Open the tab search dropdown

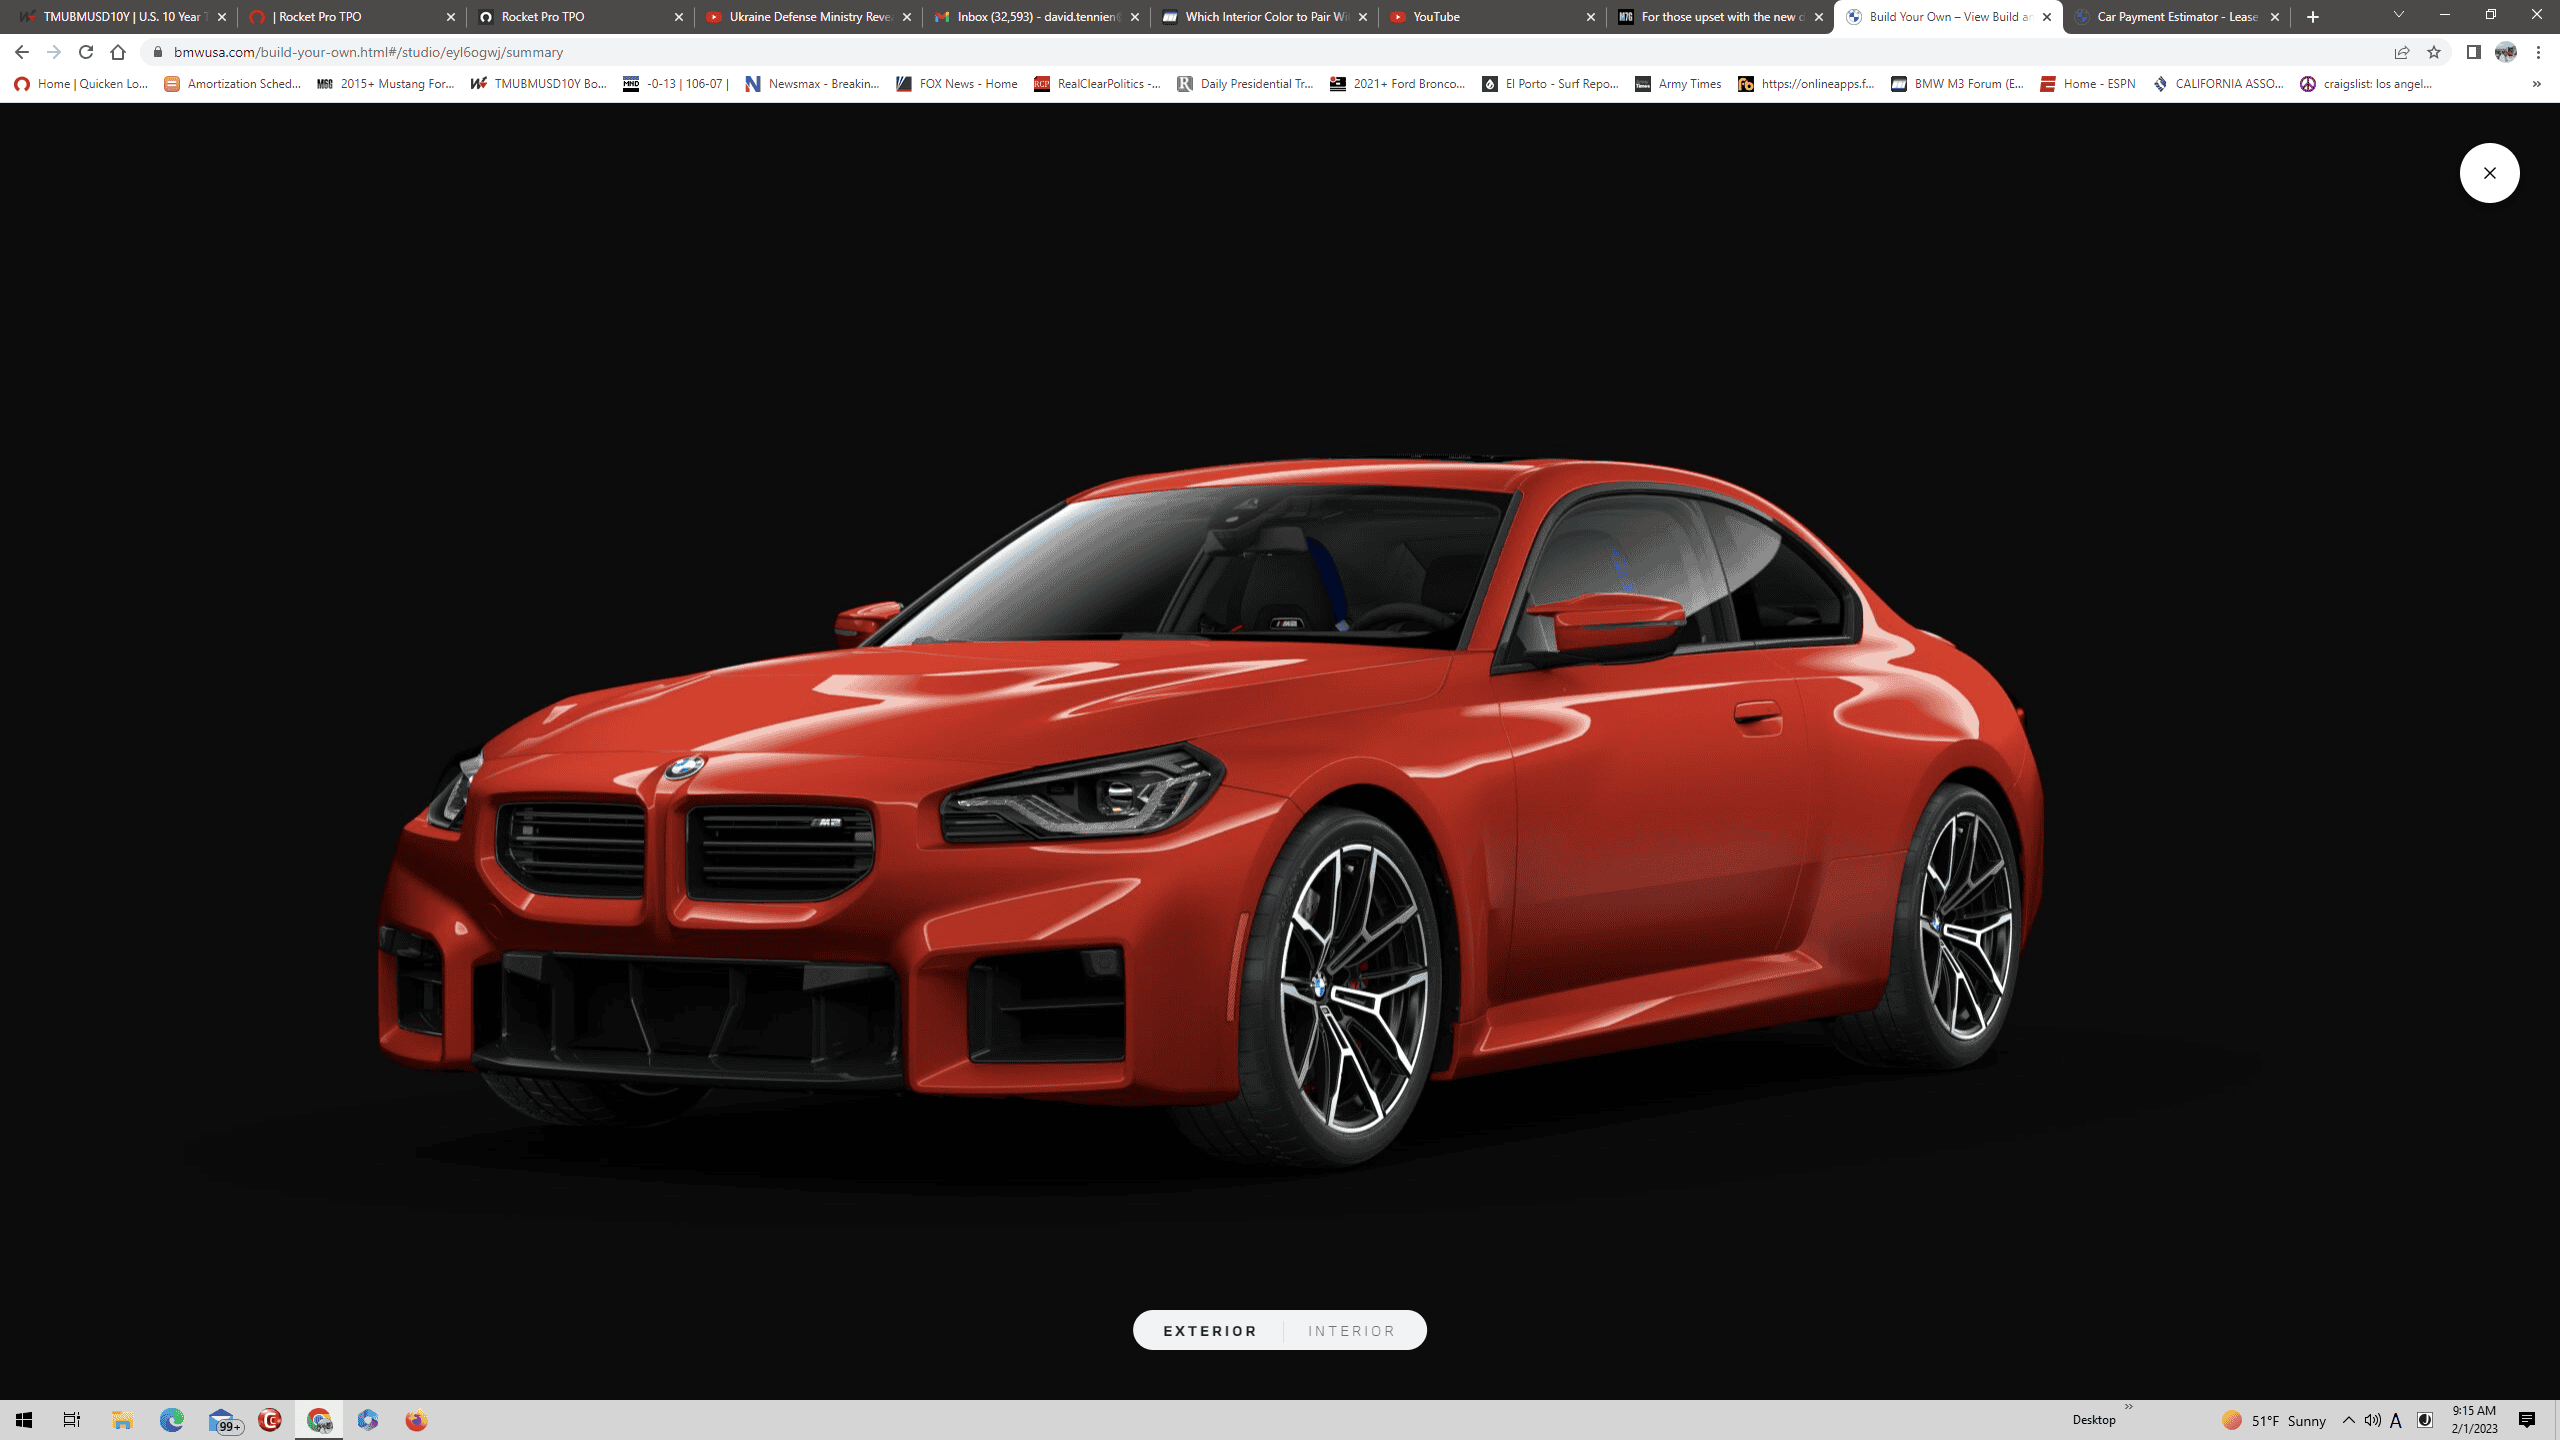point(2398,15)
